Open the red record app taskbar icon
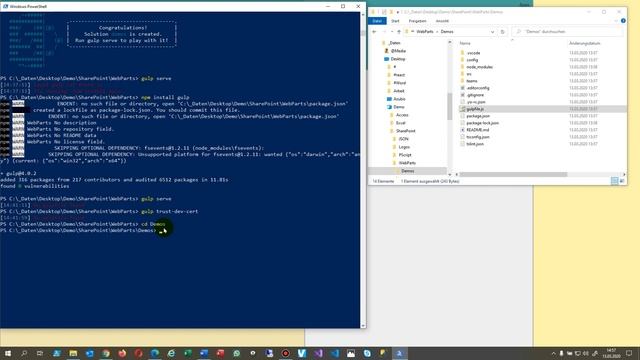Image resolution: width=640 pixels, height=360 pixels. click(285, 353)
